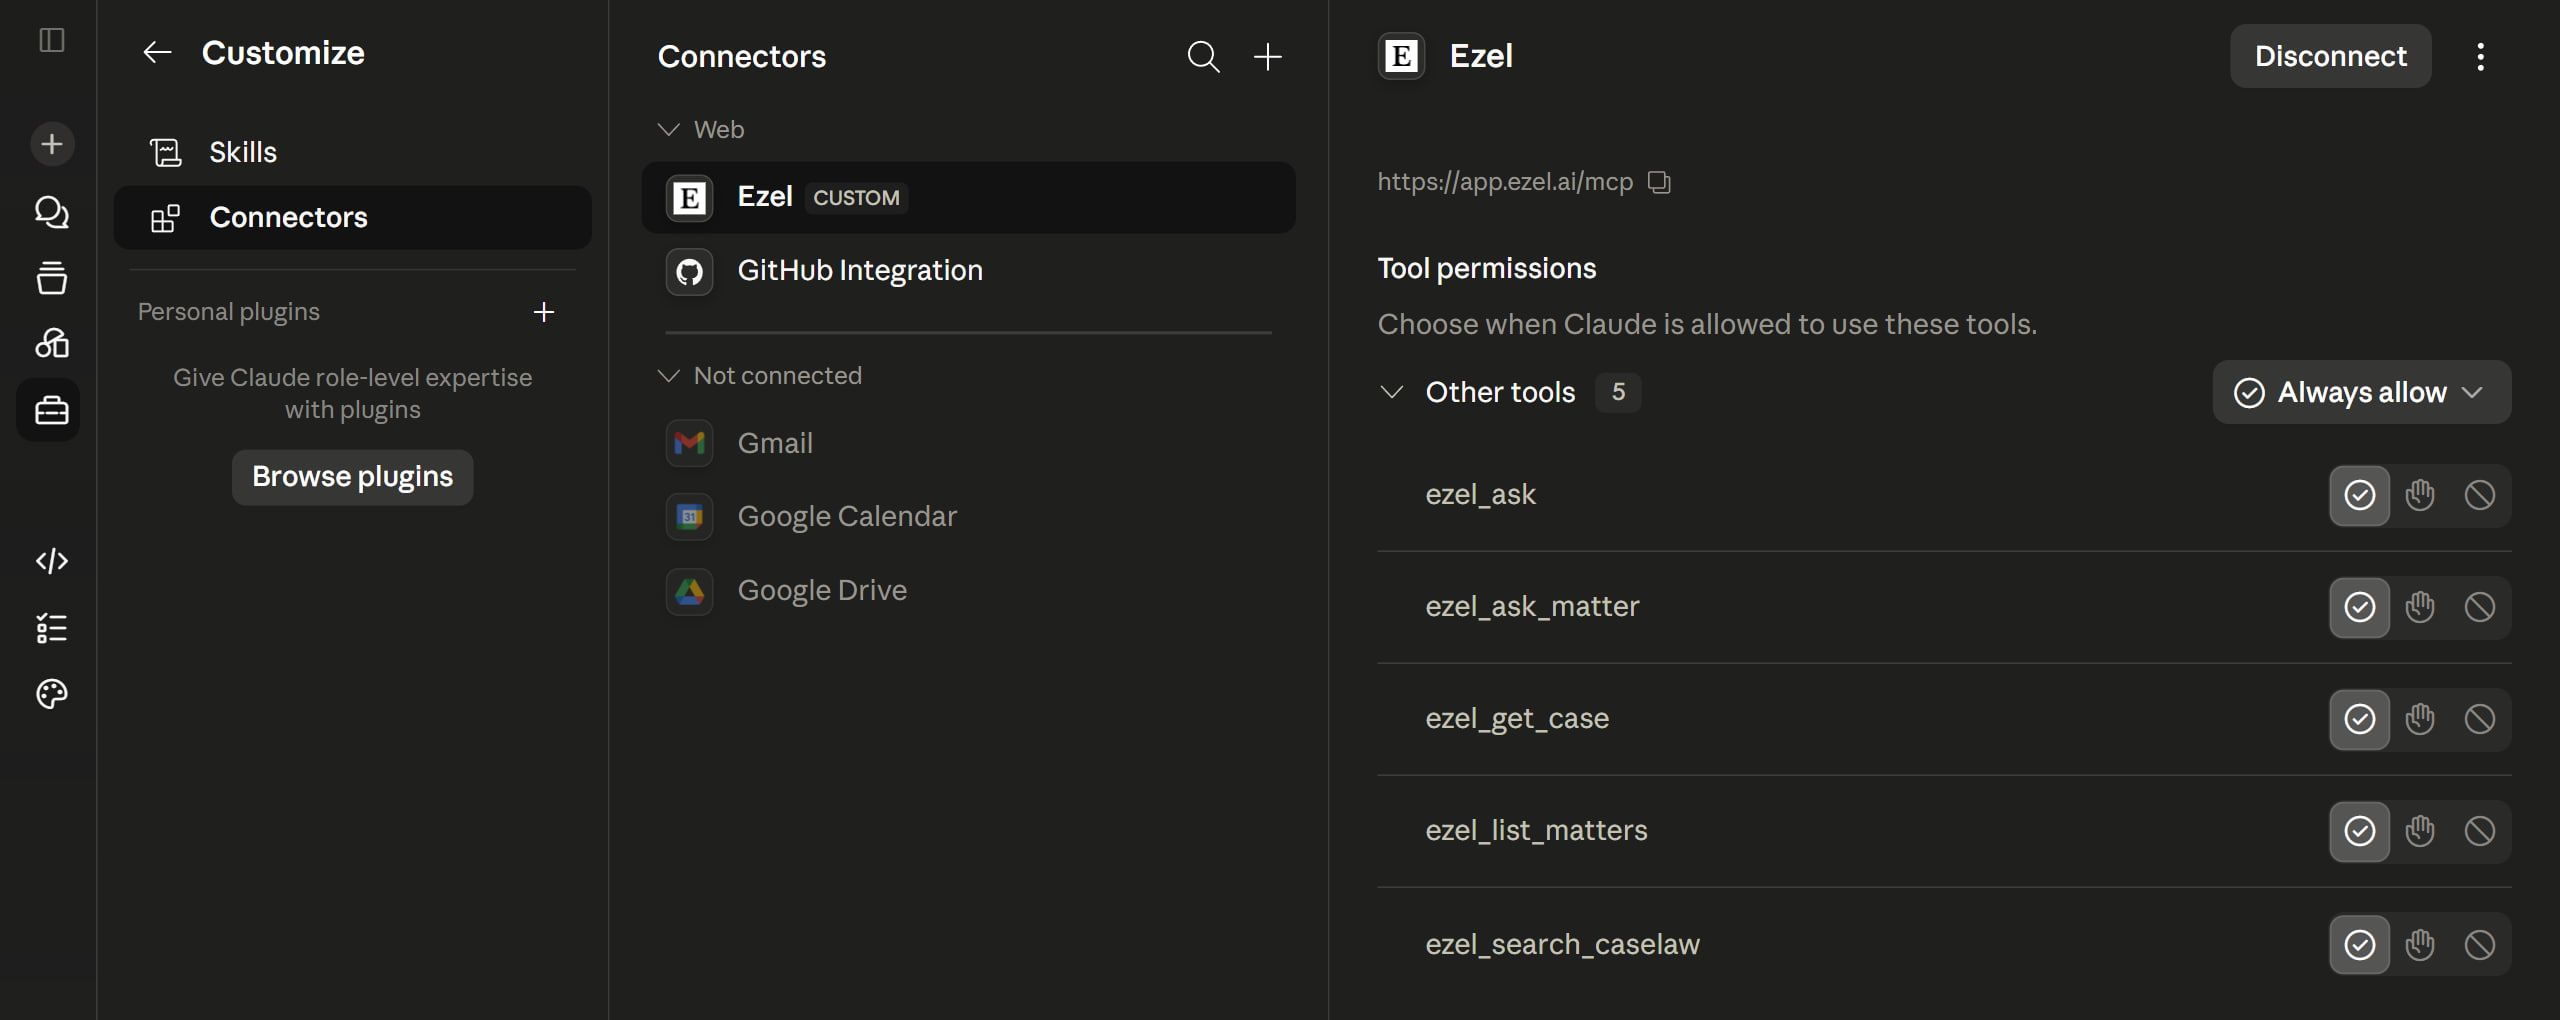Collapse the Not connected group

[x=668, y=376]
